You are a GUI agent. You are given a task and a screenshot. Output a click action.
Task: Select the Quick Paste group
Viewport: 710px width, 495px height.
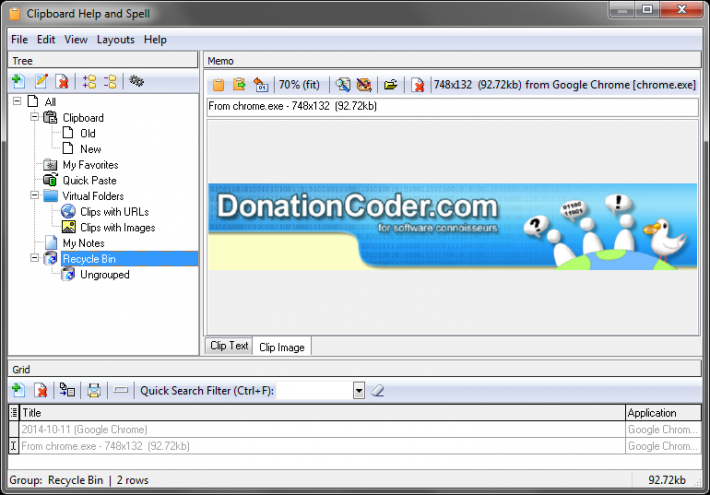click(x=89, y=180)
